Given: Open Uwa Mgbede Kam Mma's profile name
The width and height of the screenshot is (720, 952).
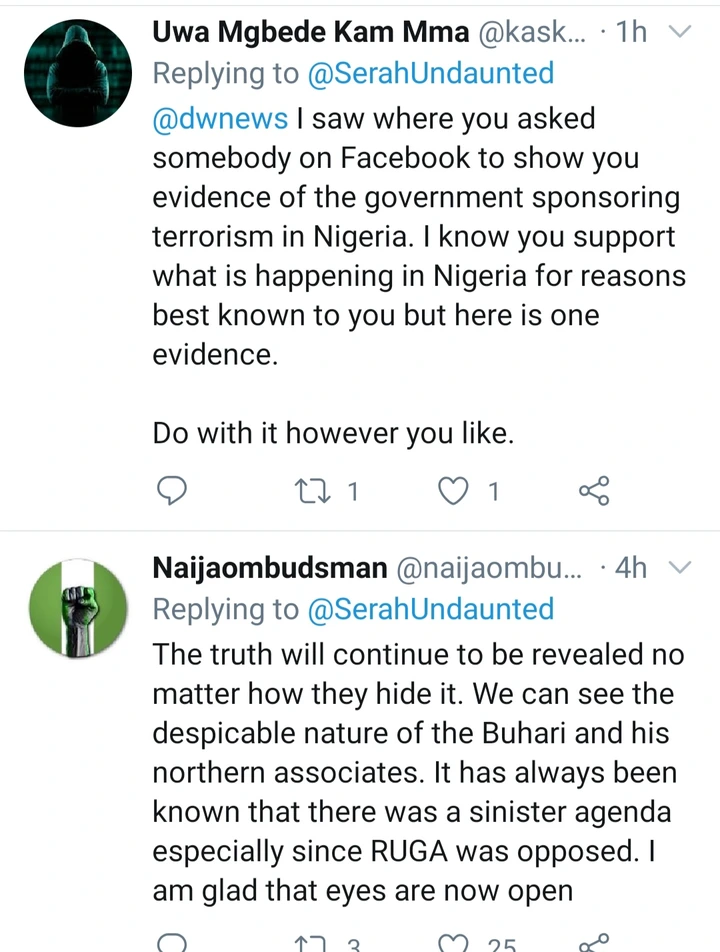Looking at the screenshot, I should pos(311,32).
